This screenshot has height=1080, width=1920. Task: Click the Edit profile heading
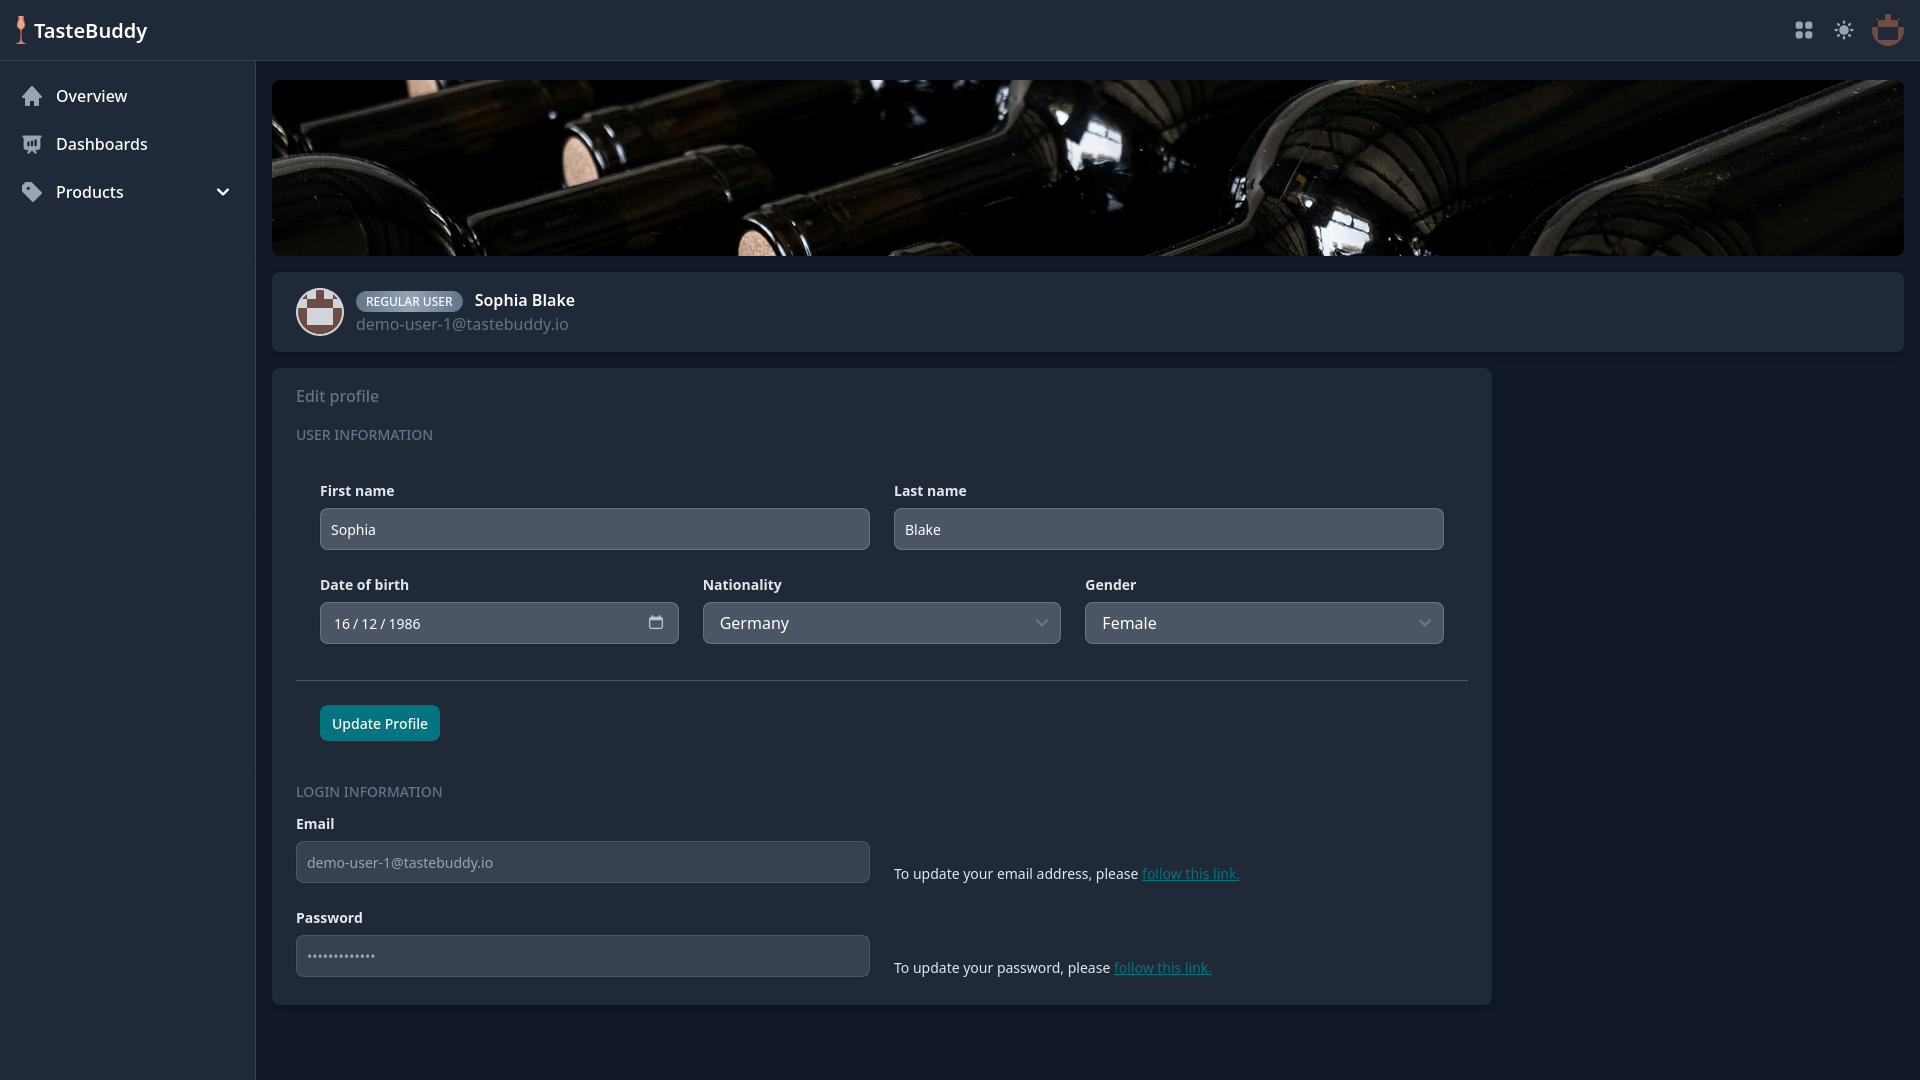click(x=337, y=396)
